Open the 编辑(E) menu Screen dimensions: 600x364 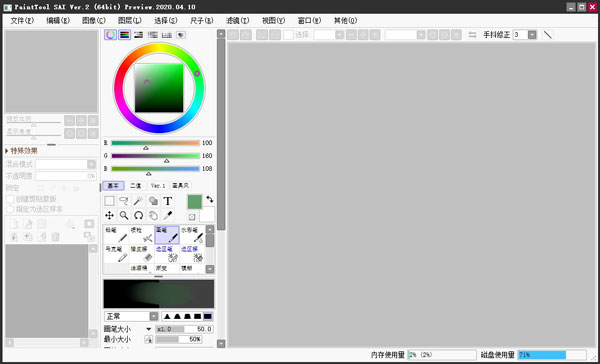[58, 21]
